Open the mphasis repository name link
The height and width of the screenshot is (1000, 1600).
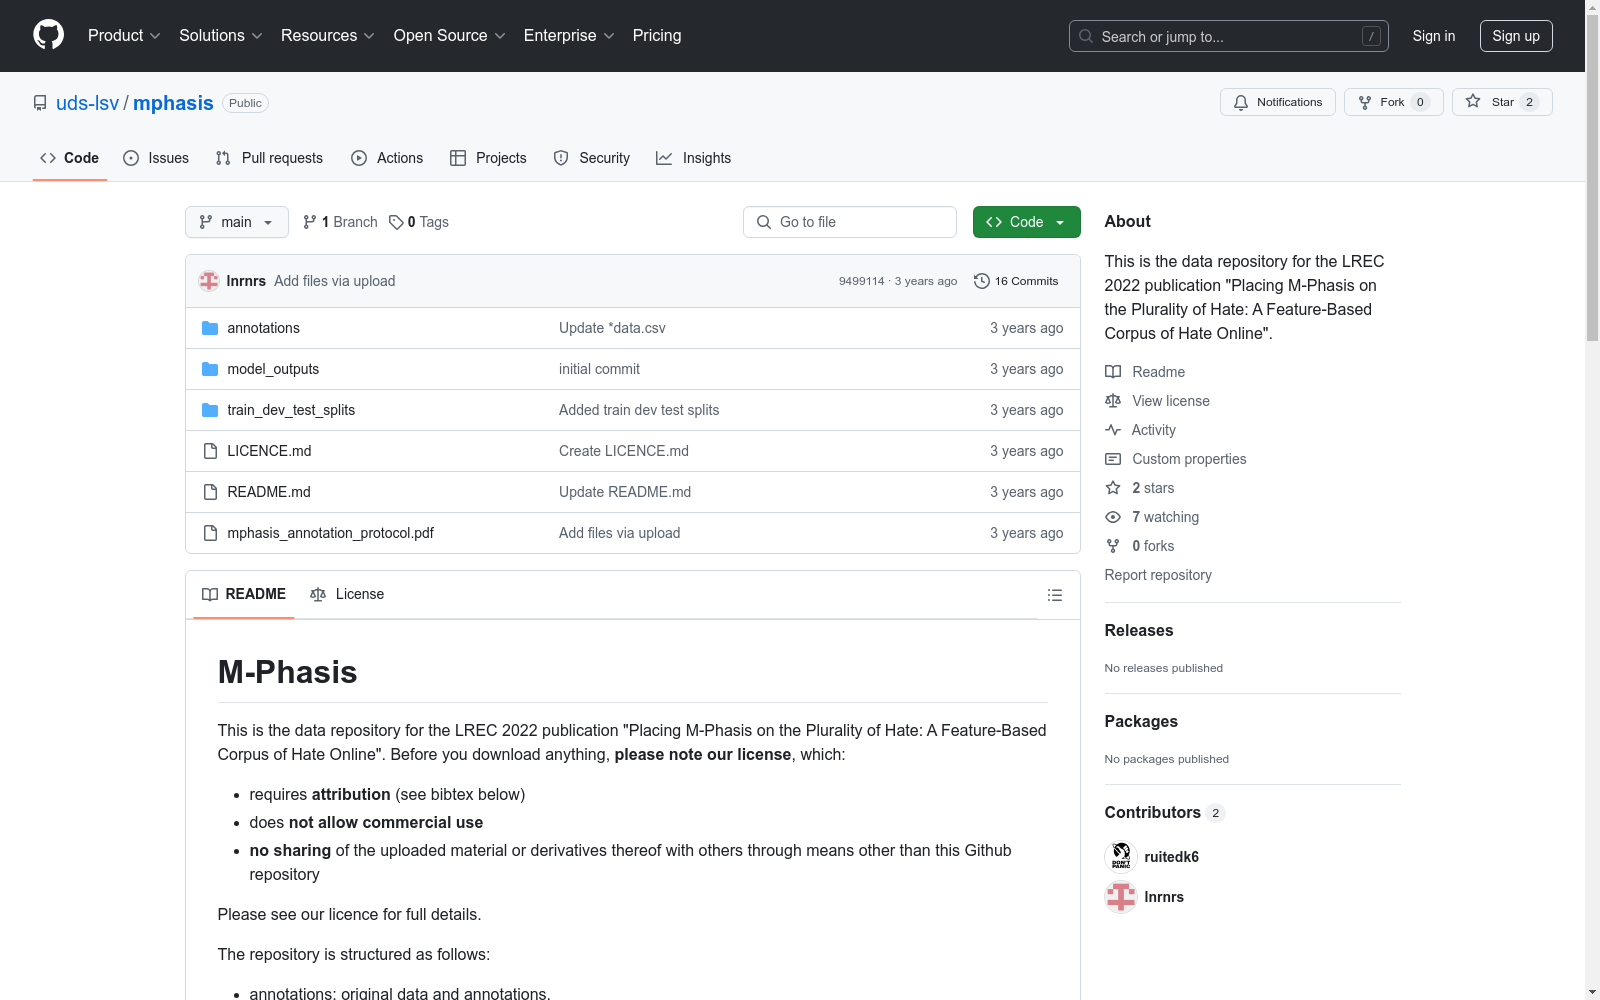tap(173, 103)
